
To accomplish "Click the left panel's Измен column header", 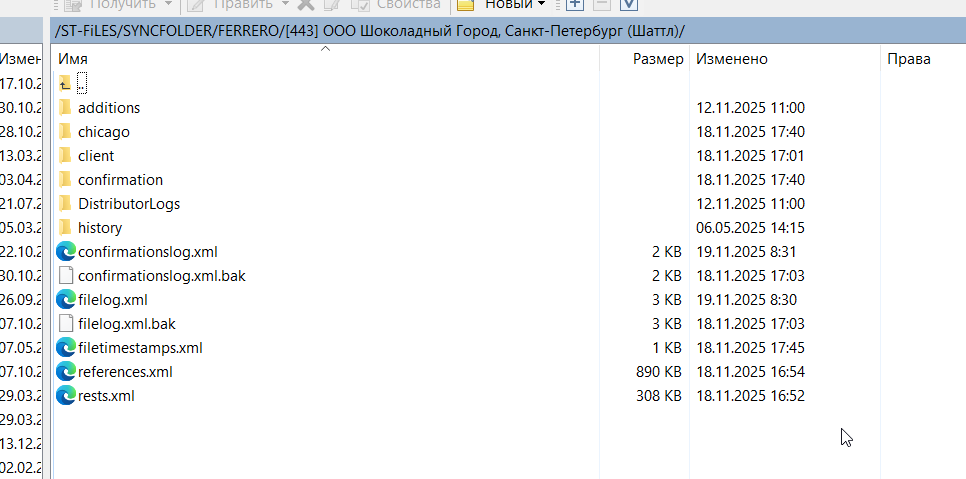I will 21,59.
